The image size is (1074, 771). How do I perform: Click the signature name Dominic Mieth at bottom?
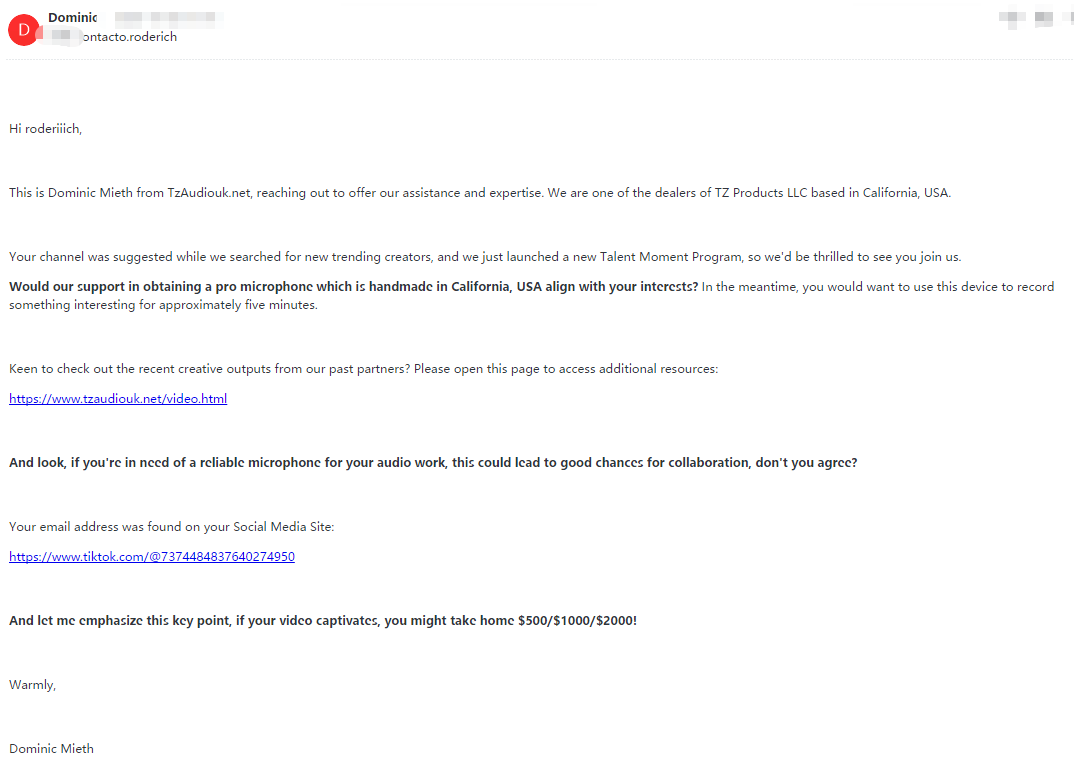coord(51,749)
